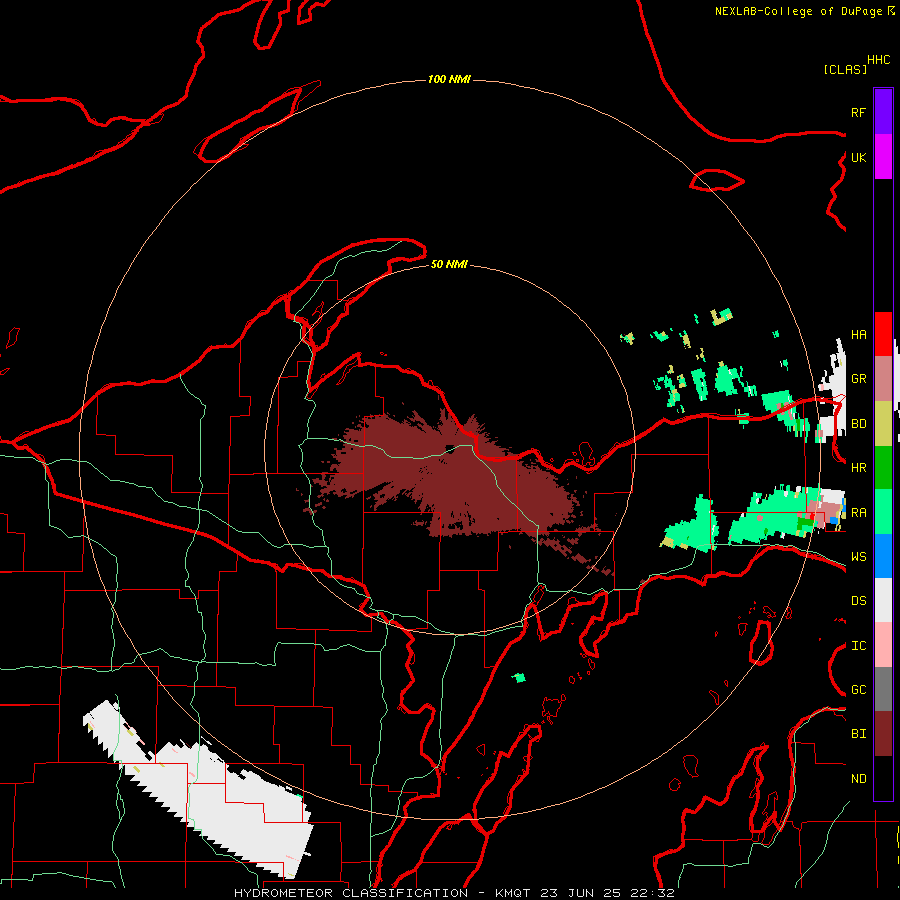Click the ND legend label

point(858,779)
